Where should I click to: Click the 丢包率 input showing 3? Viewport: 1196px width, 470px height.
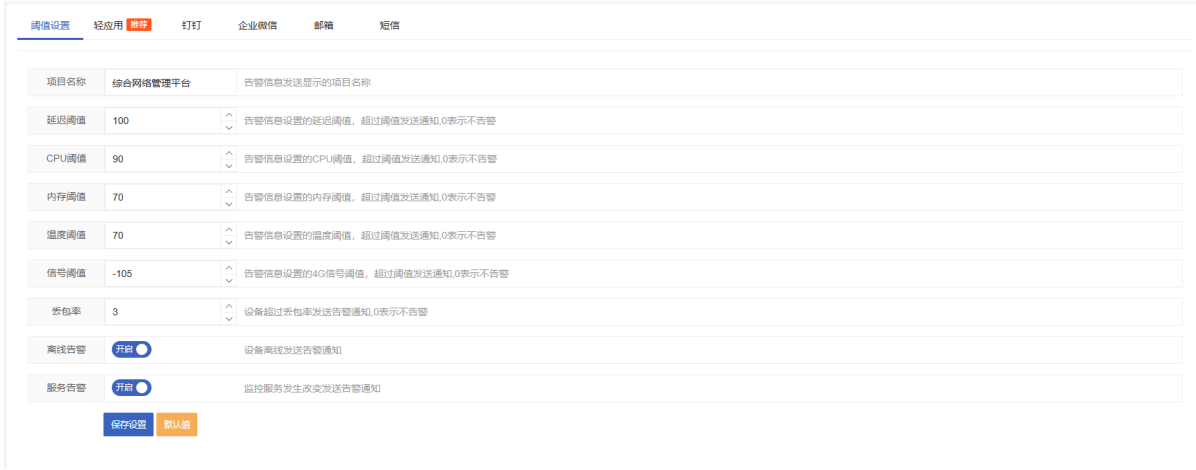[x=162, y=312]
